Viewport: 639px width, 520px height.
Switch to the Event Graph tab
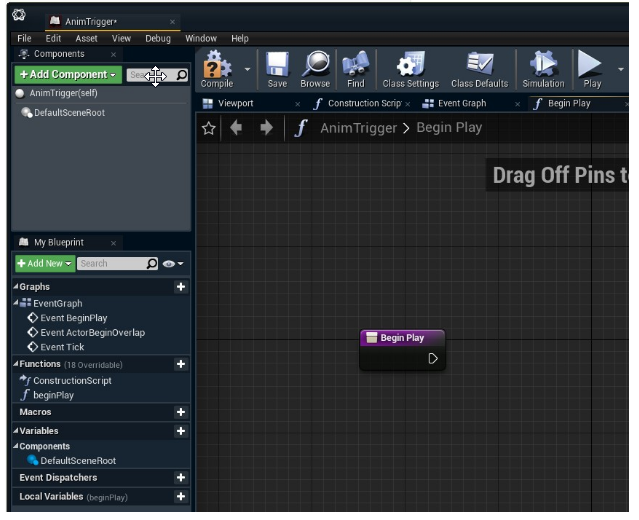[461, 103]
